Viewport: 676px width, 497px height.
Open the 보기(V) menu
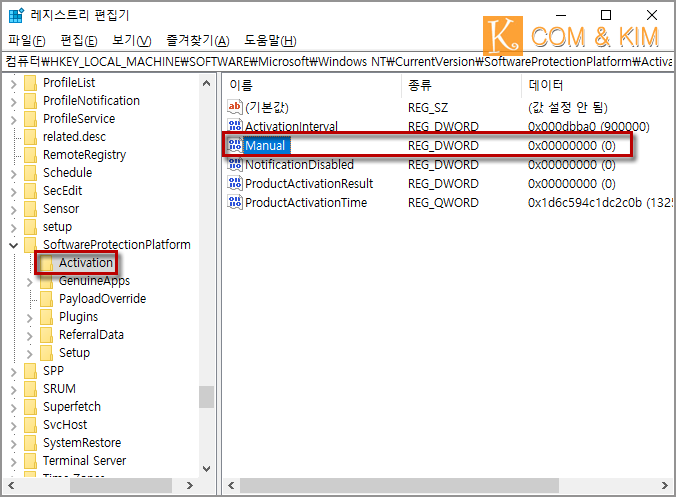pos(131,41)
